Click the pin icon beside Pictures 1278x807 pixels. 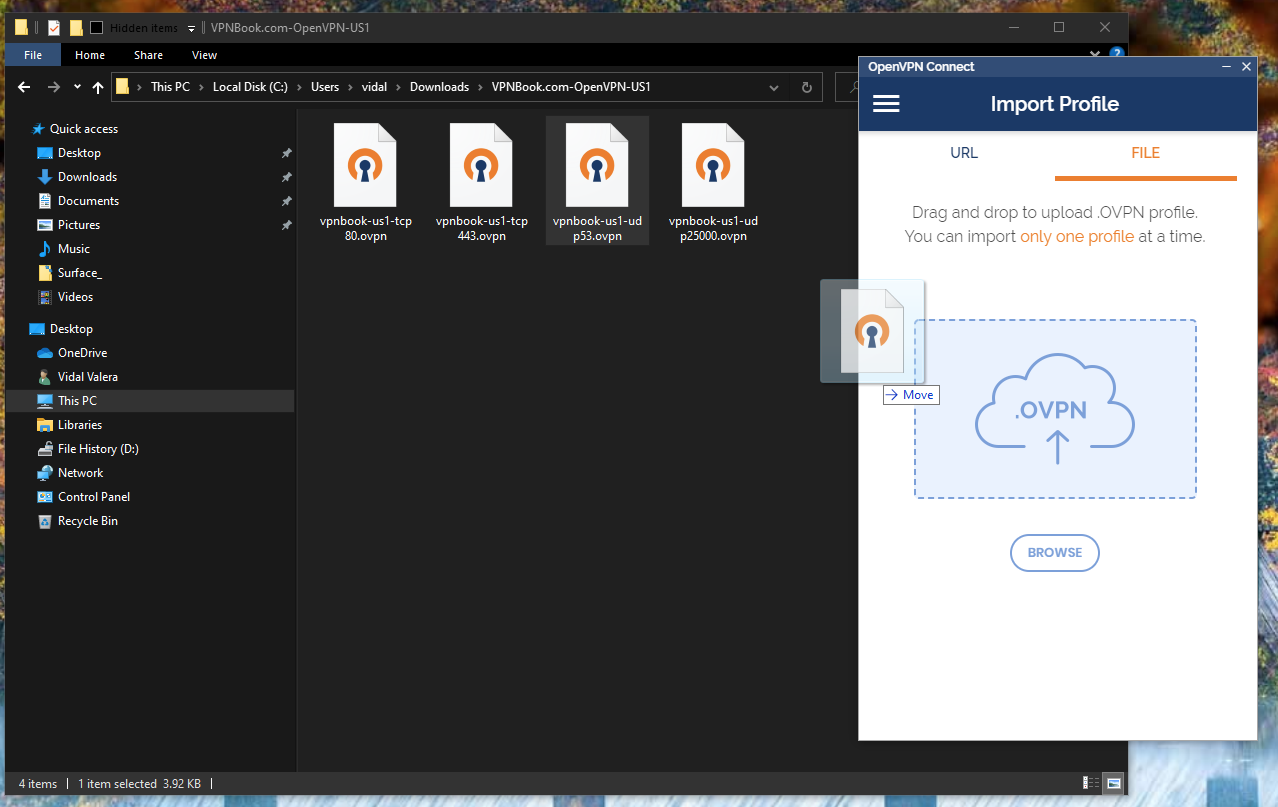(286, 225)
